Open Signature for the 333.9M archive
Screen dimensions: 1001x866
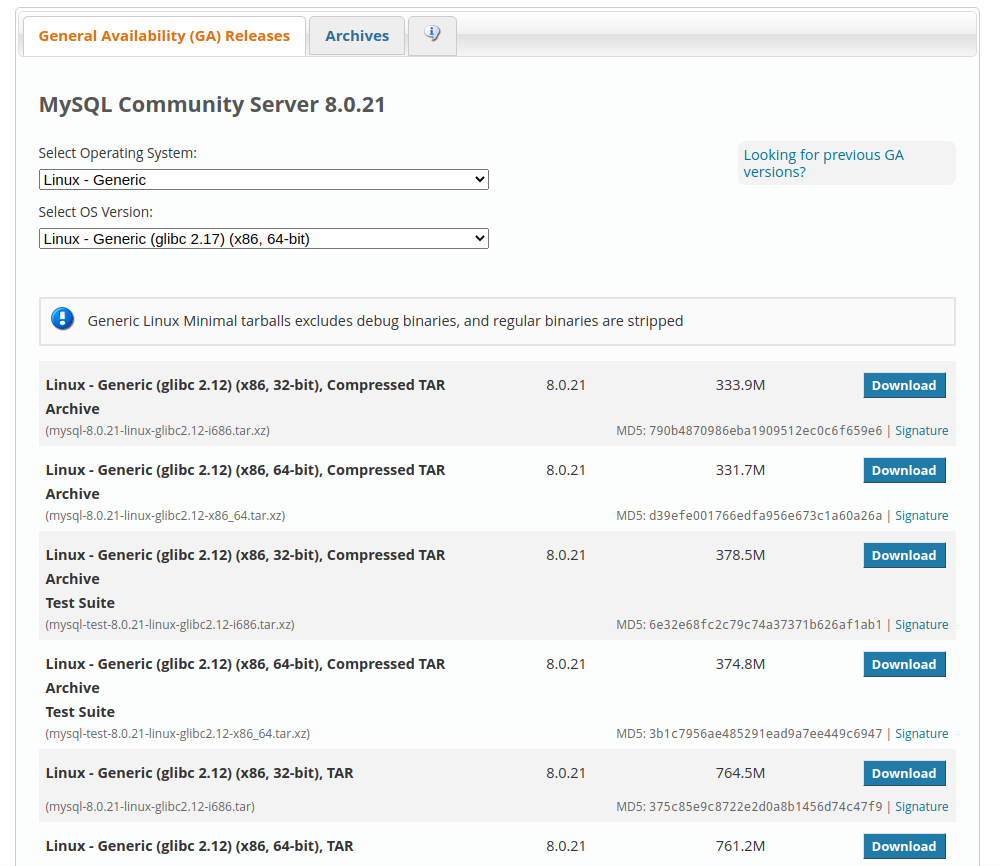[x=921, y=431]
